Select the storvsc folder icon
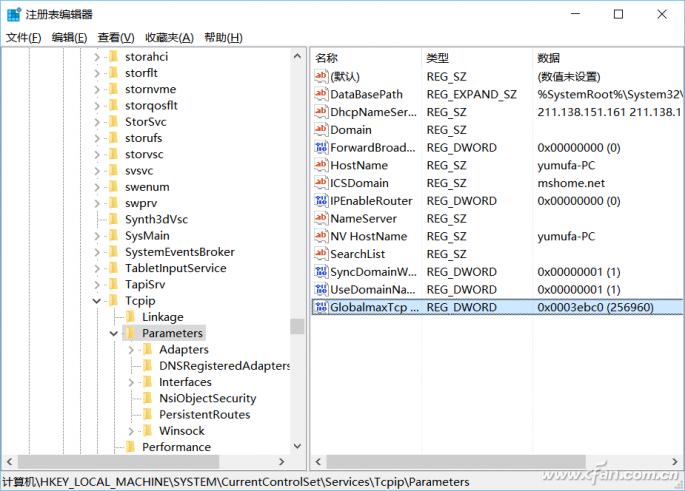Image resolution: width=685 pixels, height=491 pixels. pyautogui.click(x=114, y=154)
